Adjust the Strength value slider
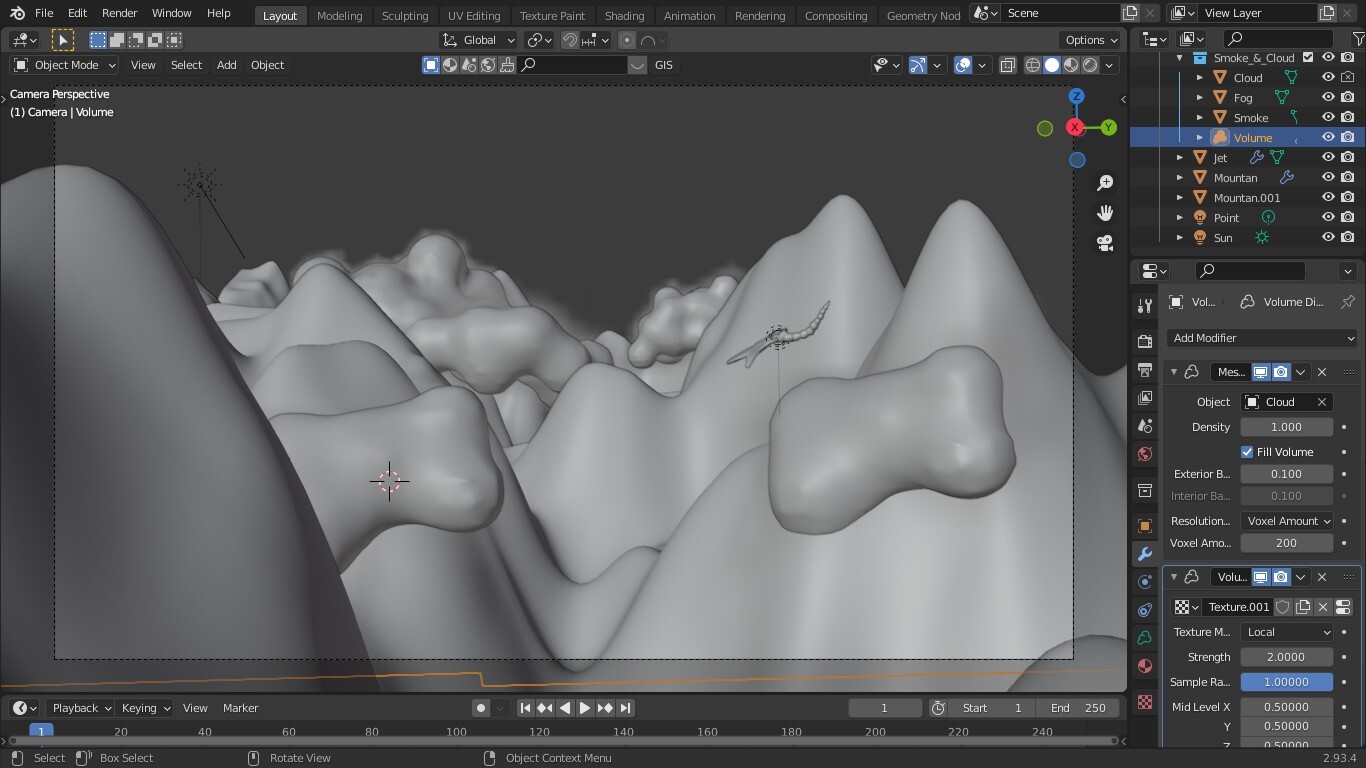 (x=1286, y=657)
